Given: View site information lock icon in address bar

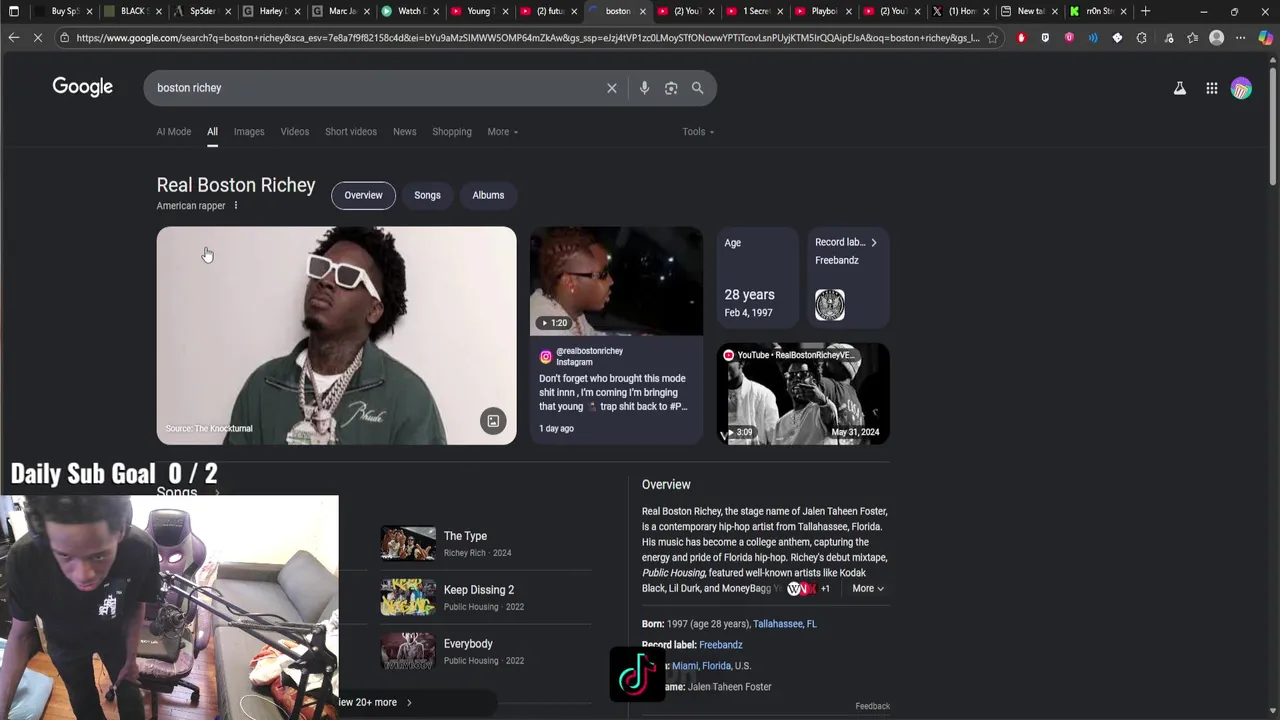Looking at the screenshot, I should point(64,38).
